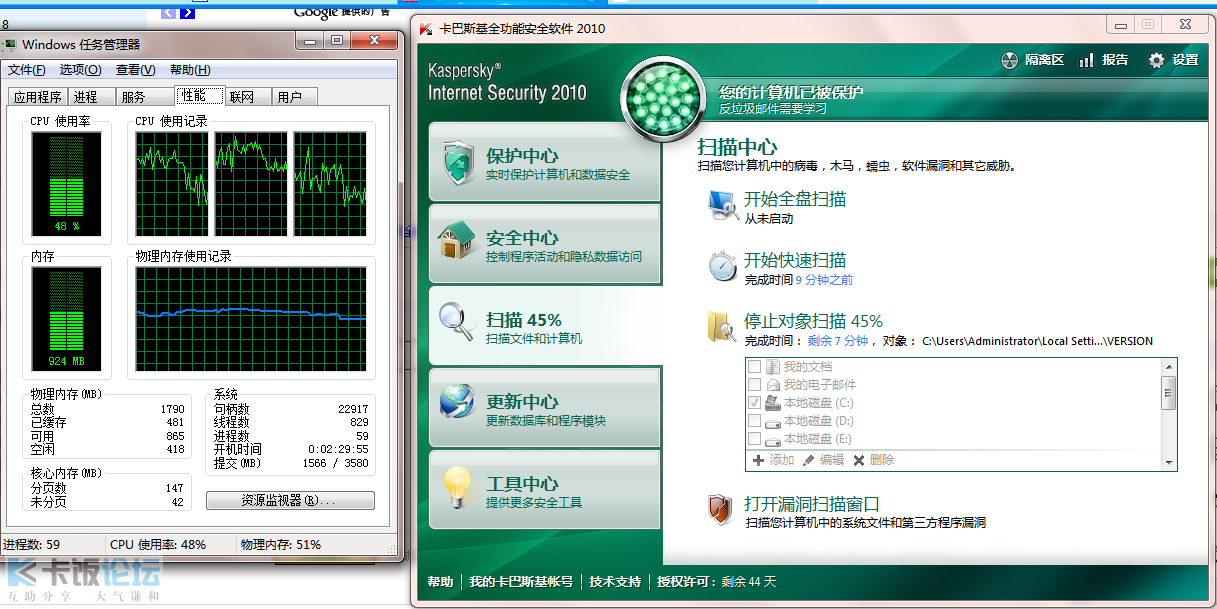
Task: Click the CPU 使用率 48 % meter
Action: 66,184
